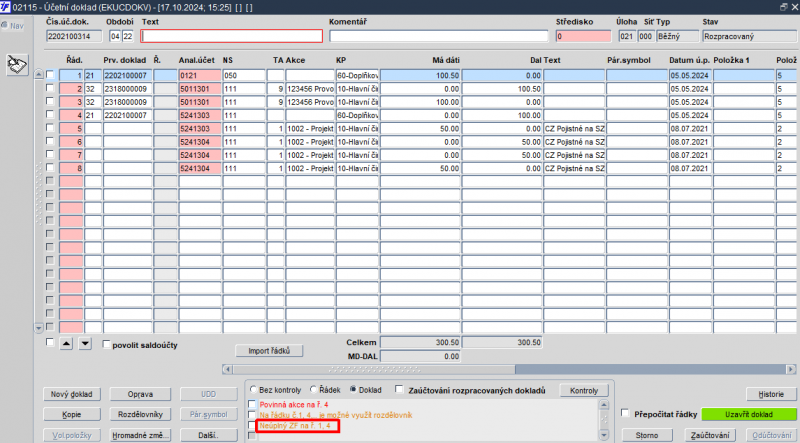Tick the select-all checkbox below the grid
Screen dimensions: 800x443
[50, 342]
